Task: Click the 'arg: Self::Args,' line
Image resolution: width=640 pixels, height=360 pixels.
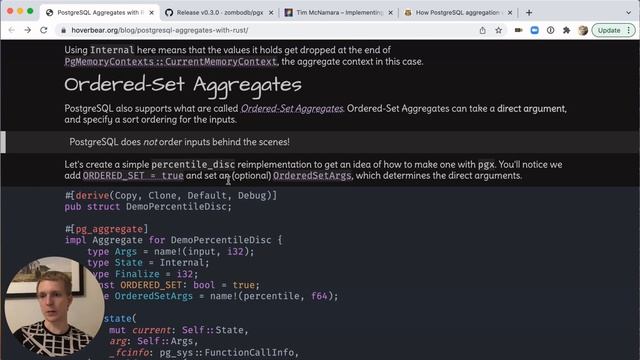Action: [153, 341]
